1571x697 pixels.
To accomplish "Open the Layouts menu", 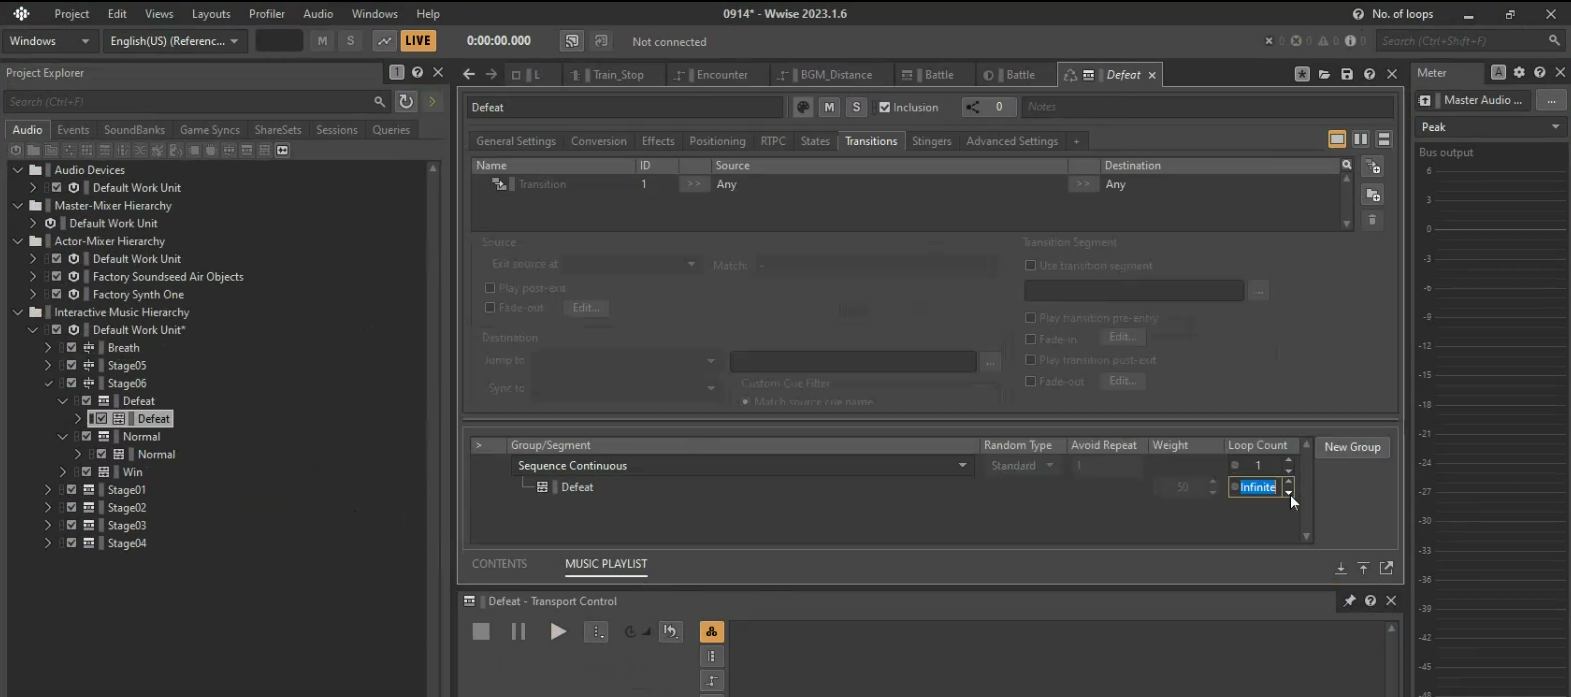I will (211, 14).
